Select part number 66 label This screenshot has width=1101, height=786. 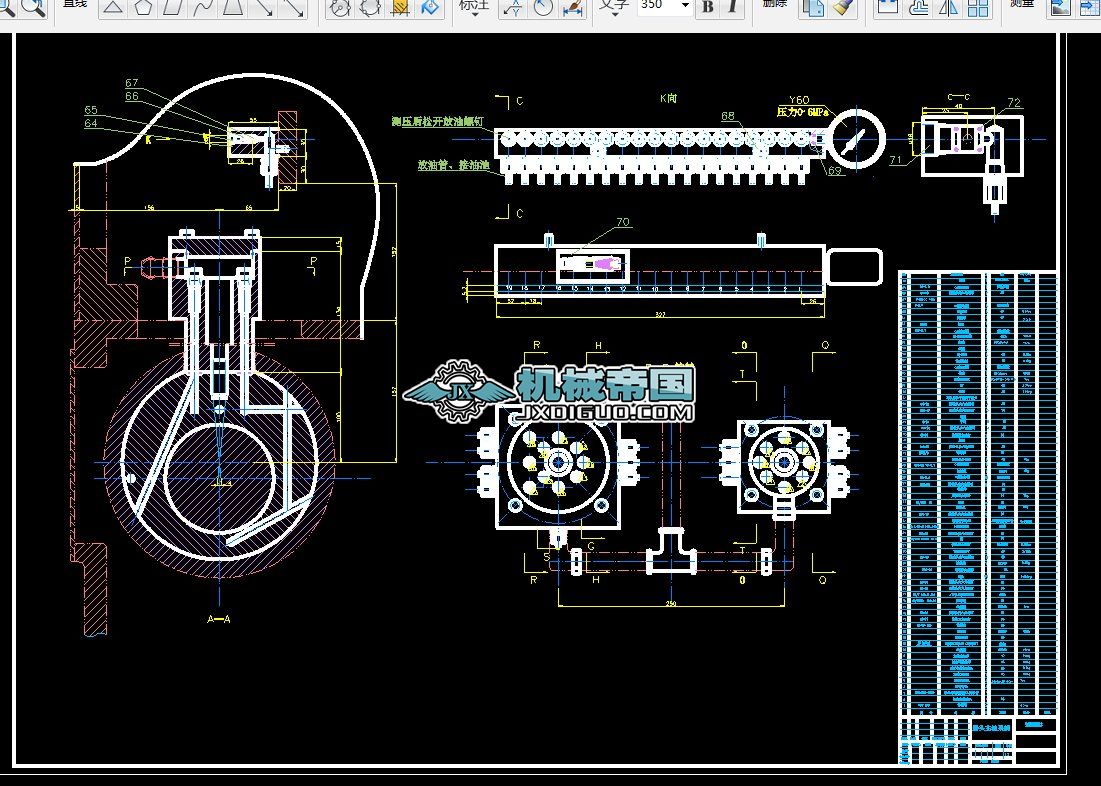pos(132,96)
